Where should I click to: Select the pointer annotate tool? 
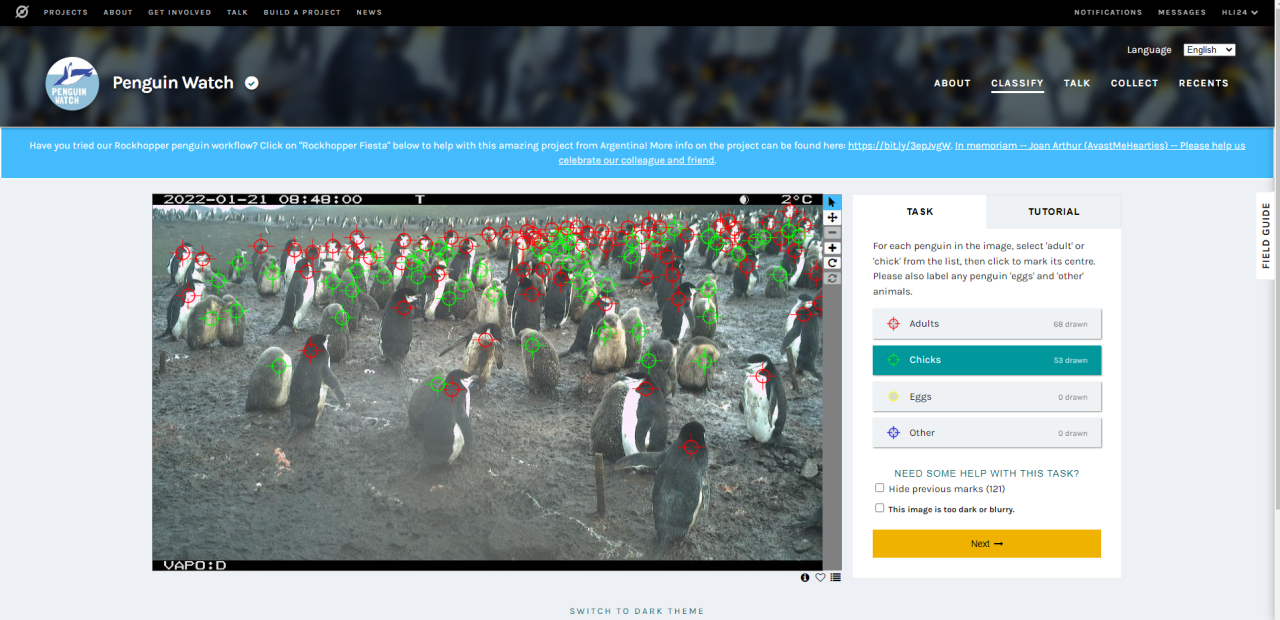(x=832, y=202)
